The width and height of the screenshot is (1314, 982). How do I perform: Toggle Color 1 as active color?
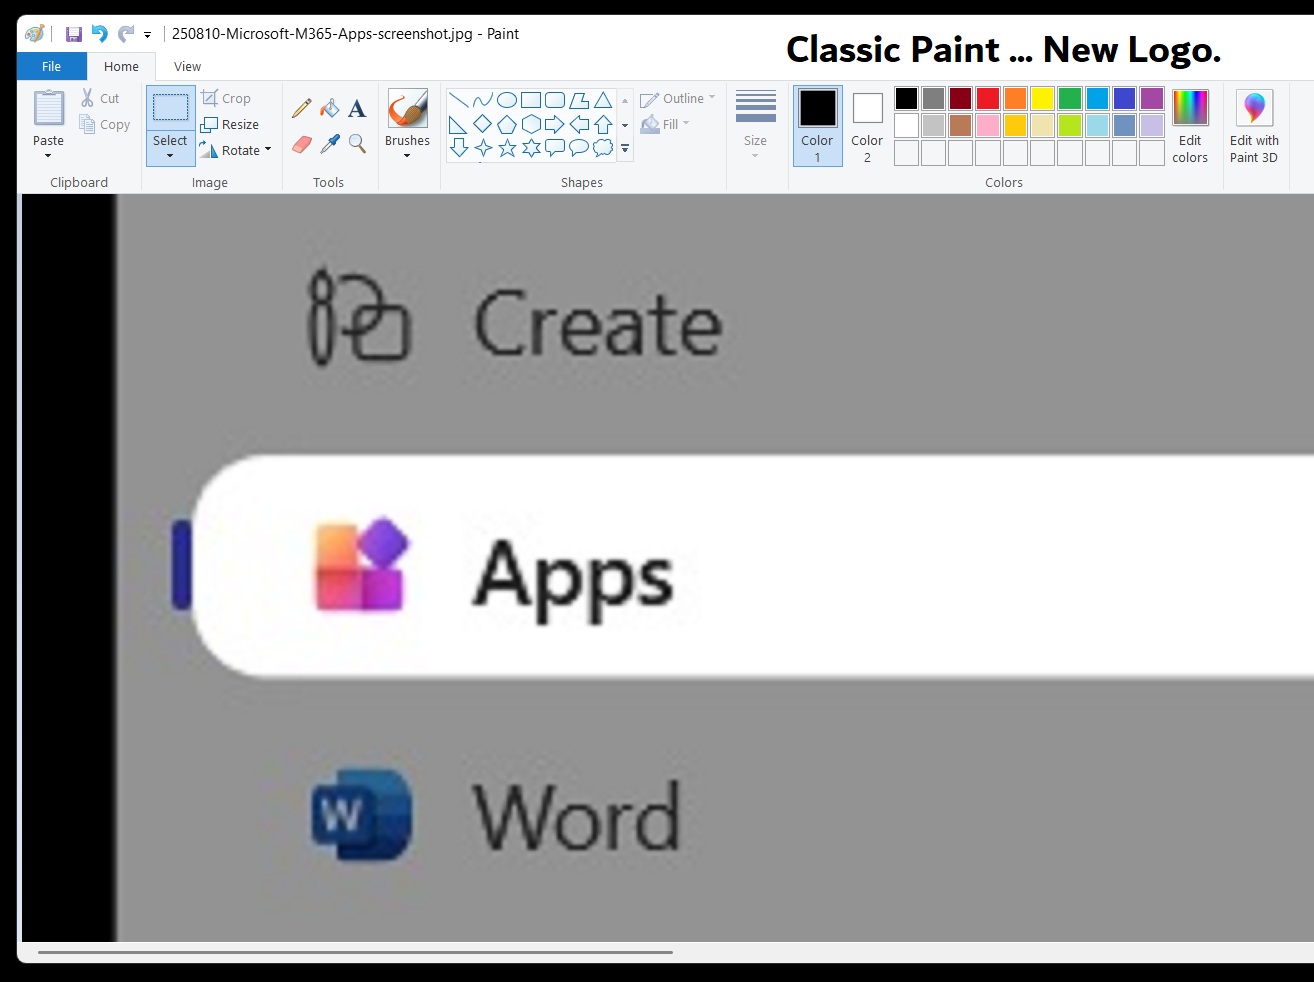[x=817, y=126]
